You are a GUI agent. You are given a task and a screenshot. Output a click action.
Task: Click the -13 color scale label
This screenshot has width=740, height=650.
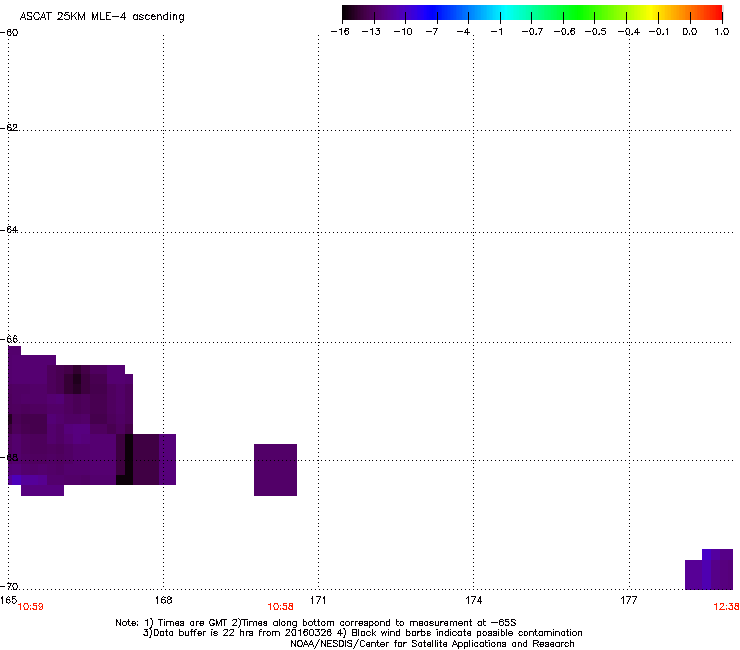(371, 32)
